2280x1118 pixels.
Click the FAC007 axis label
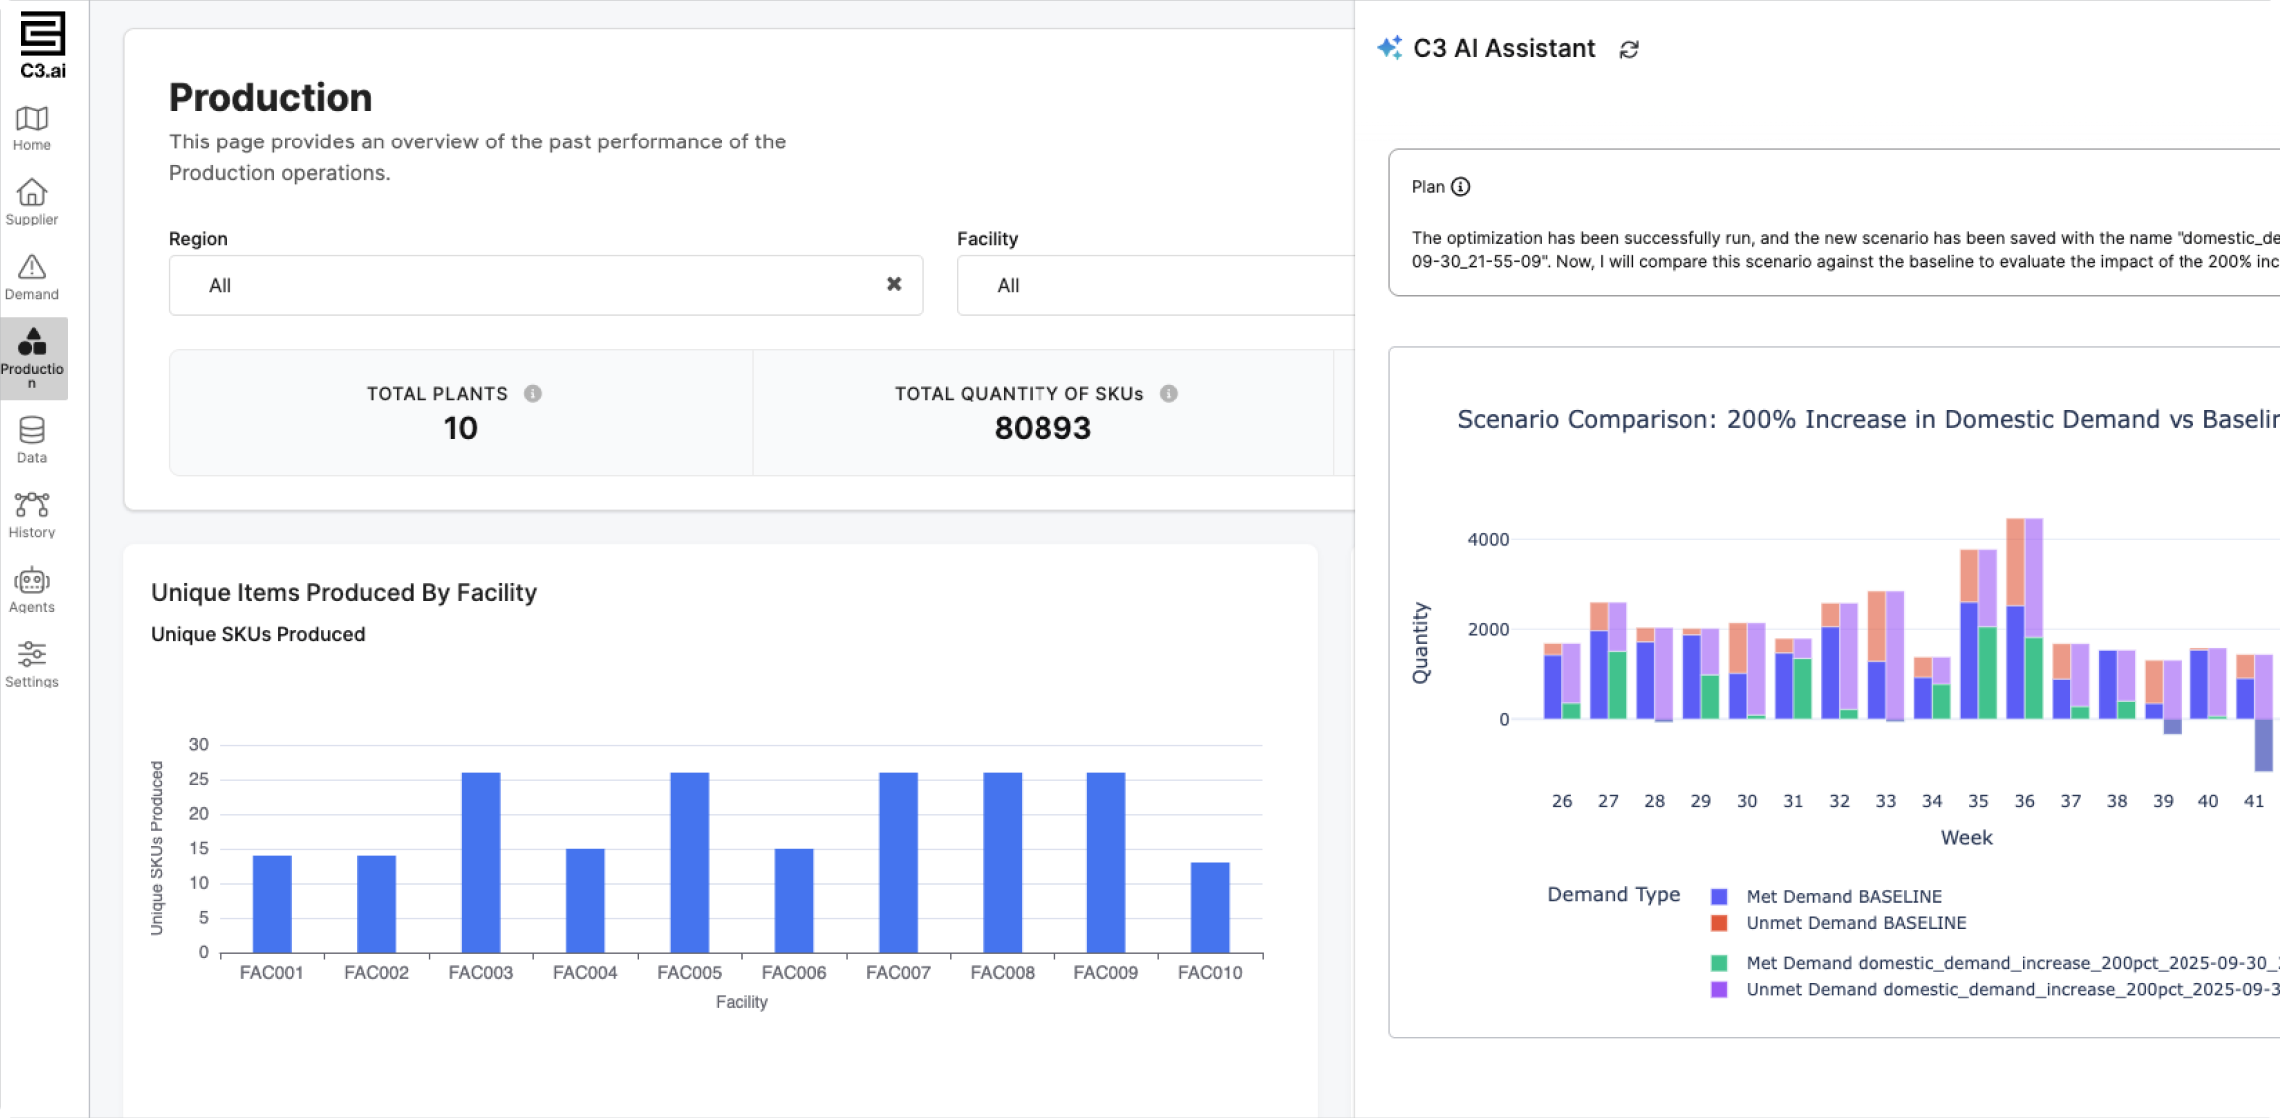tap(898, 972)
